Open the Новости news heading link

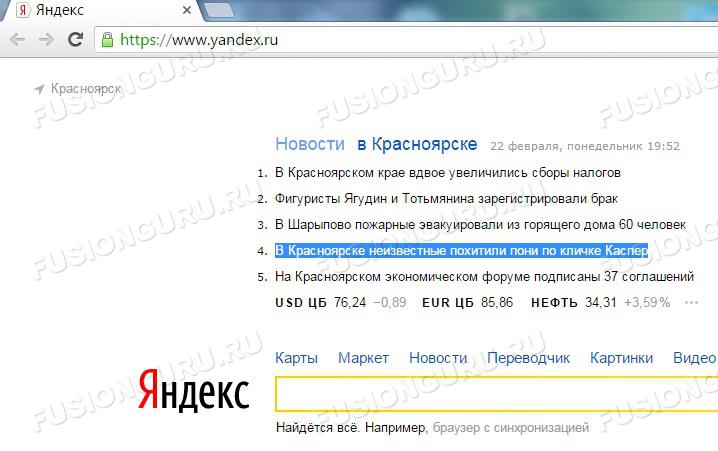coord(310,144)
